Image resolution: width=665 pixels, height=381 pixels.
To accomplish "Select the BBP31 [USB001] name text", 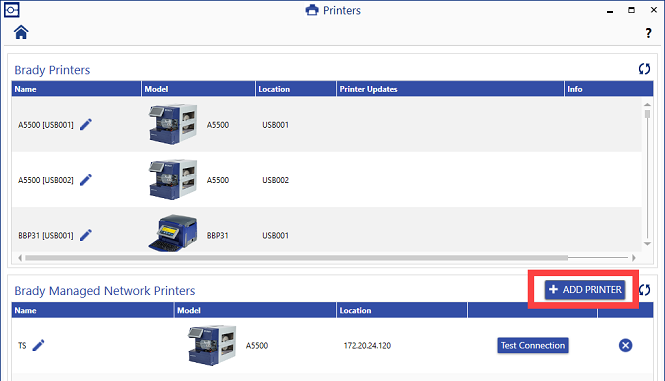I will pyautogui.click(x=45, y=235).
